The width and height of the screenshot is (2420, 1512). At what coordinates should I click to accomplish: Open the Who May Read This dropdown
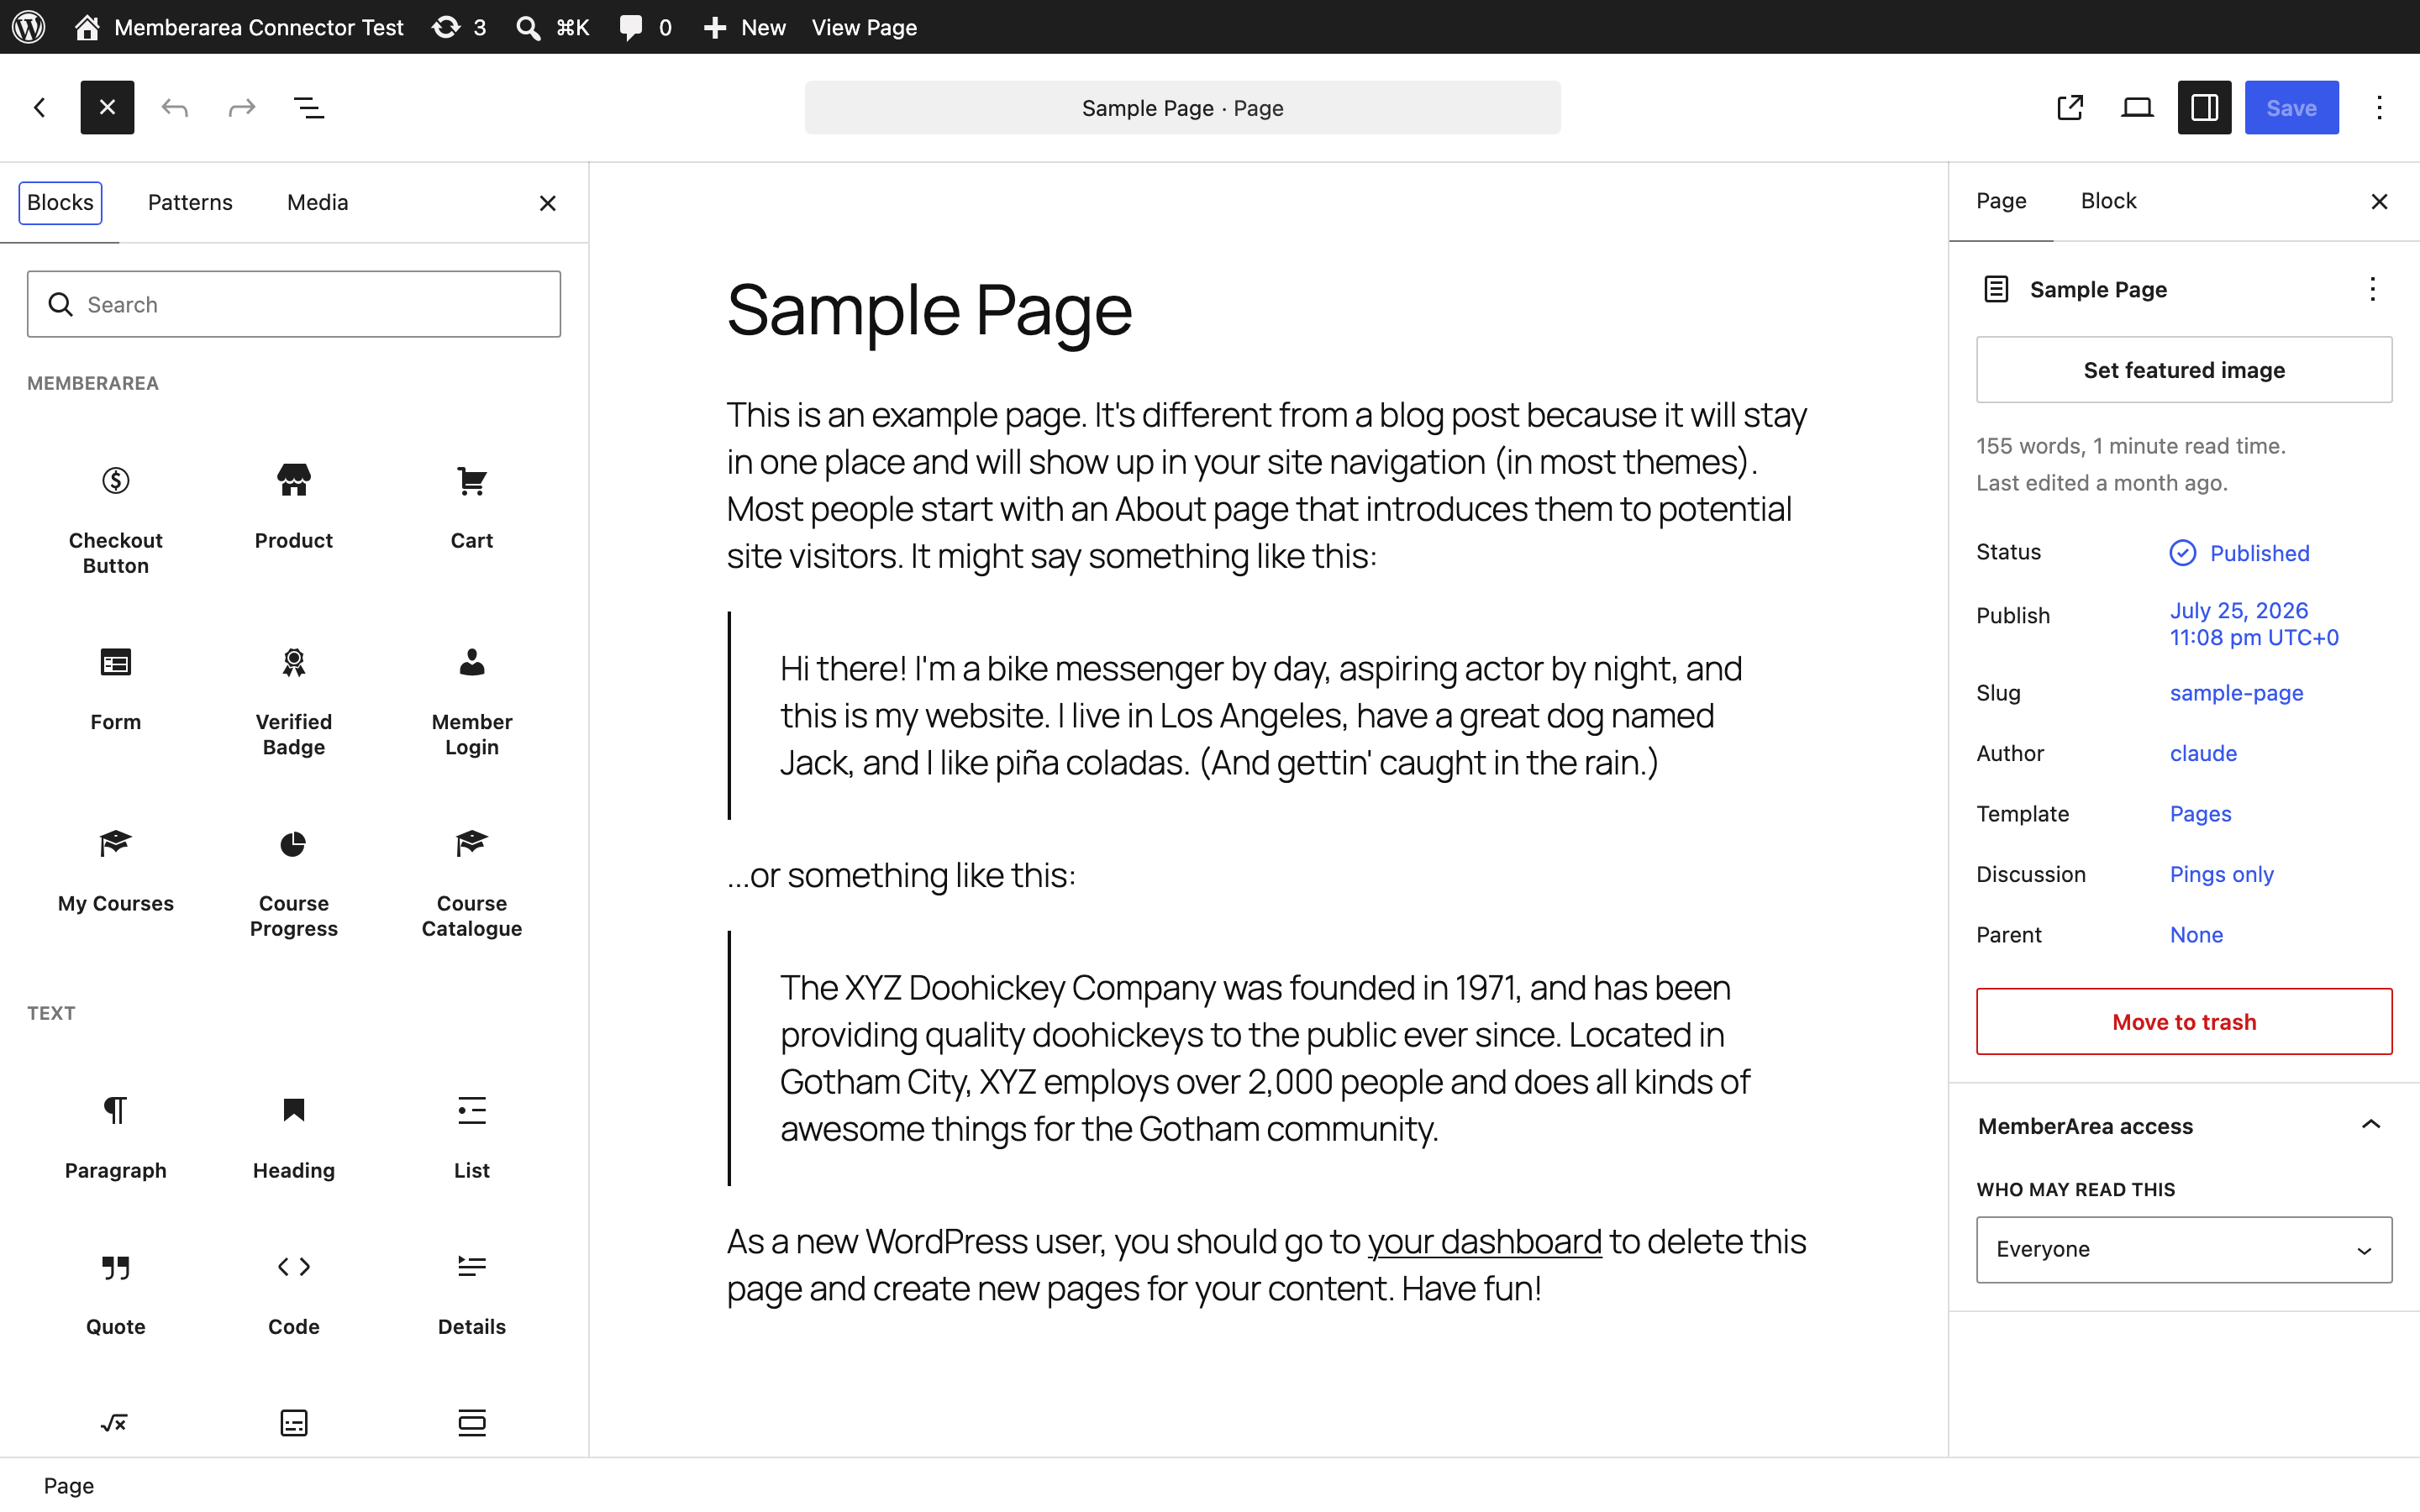(2184, 1249)
